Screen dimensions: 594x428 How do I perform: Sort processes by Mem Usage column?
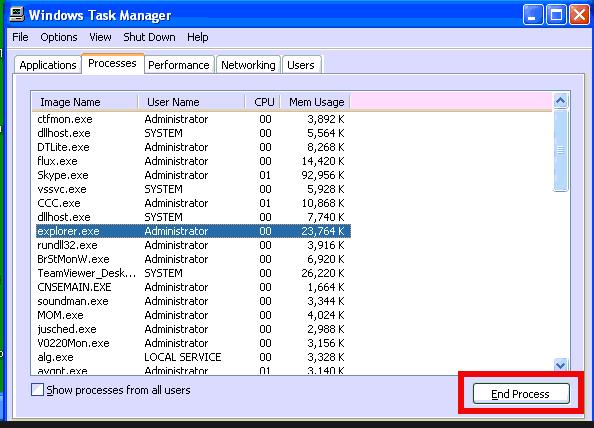click(316, 102)
